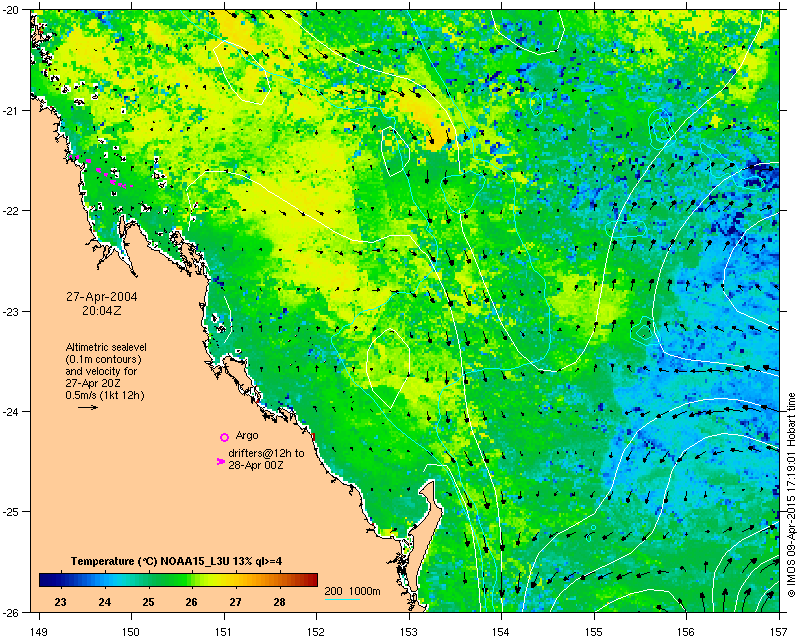The image size is (800, 640).
Task: Click the 0.5m/s velocity scale arrow
Action: tap(88, 407)
